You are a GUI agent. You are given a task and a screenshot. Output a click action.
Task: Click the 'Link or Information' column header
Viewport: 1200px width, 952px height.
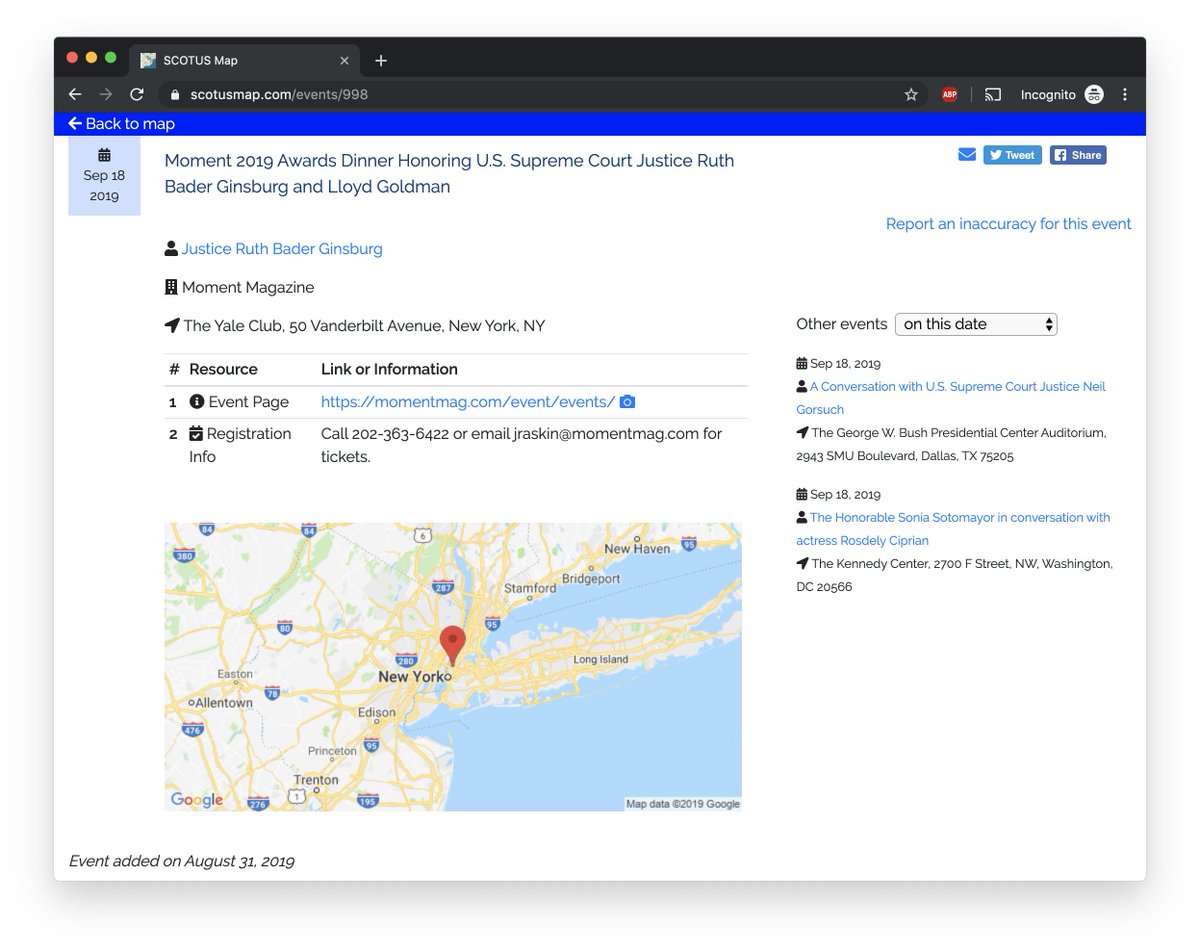click(389, 369)
